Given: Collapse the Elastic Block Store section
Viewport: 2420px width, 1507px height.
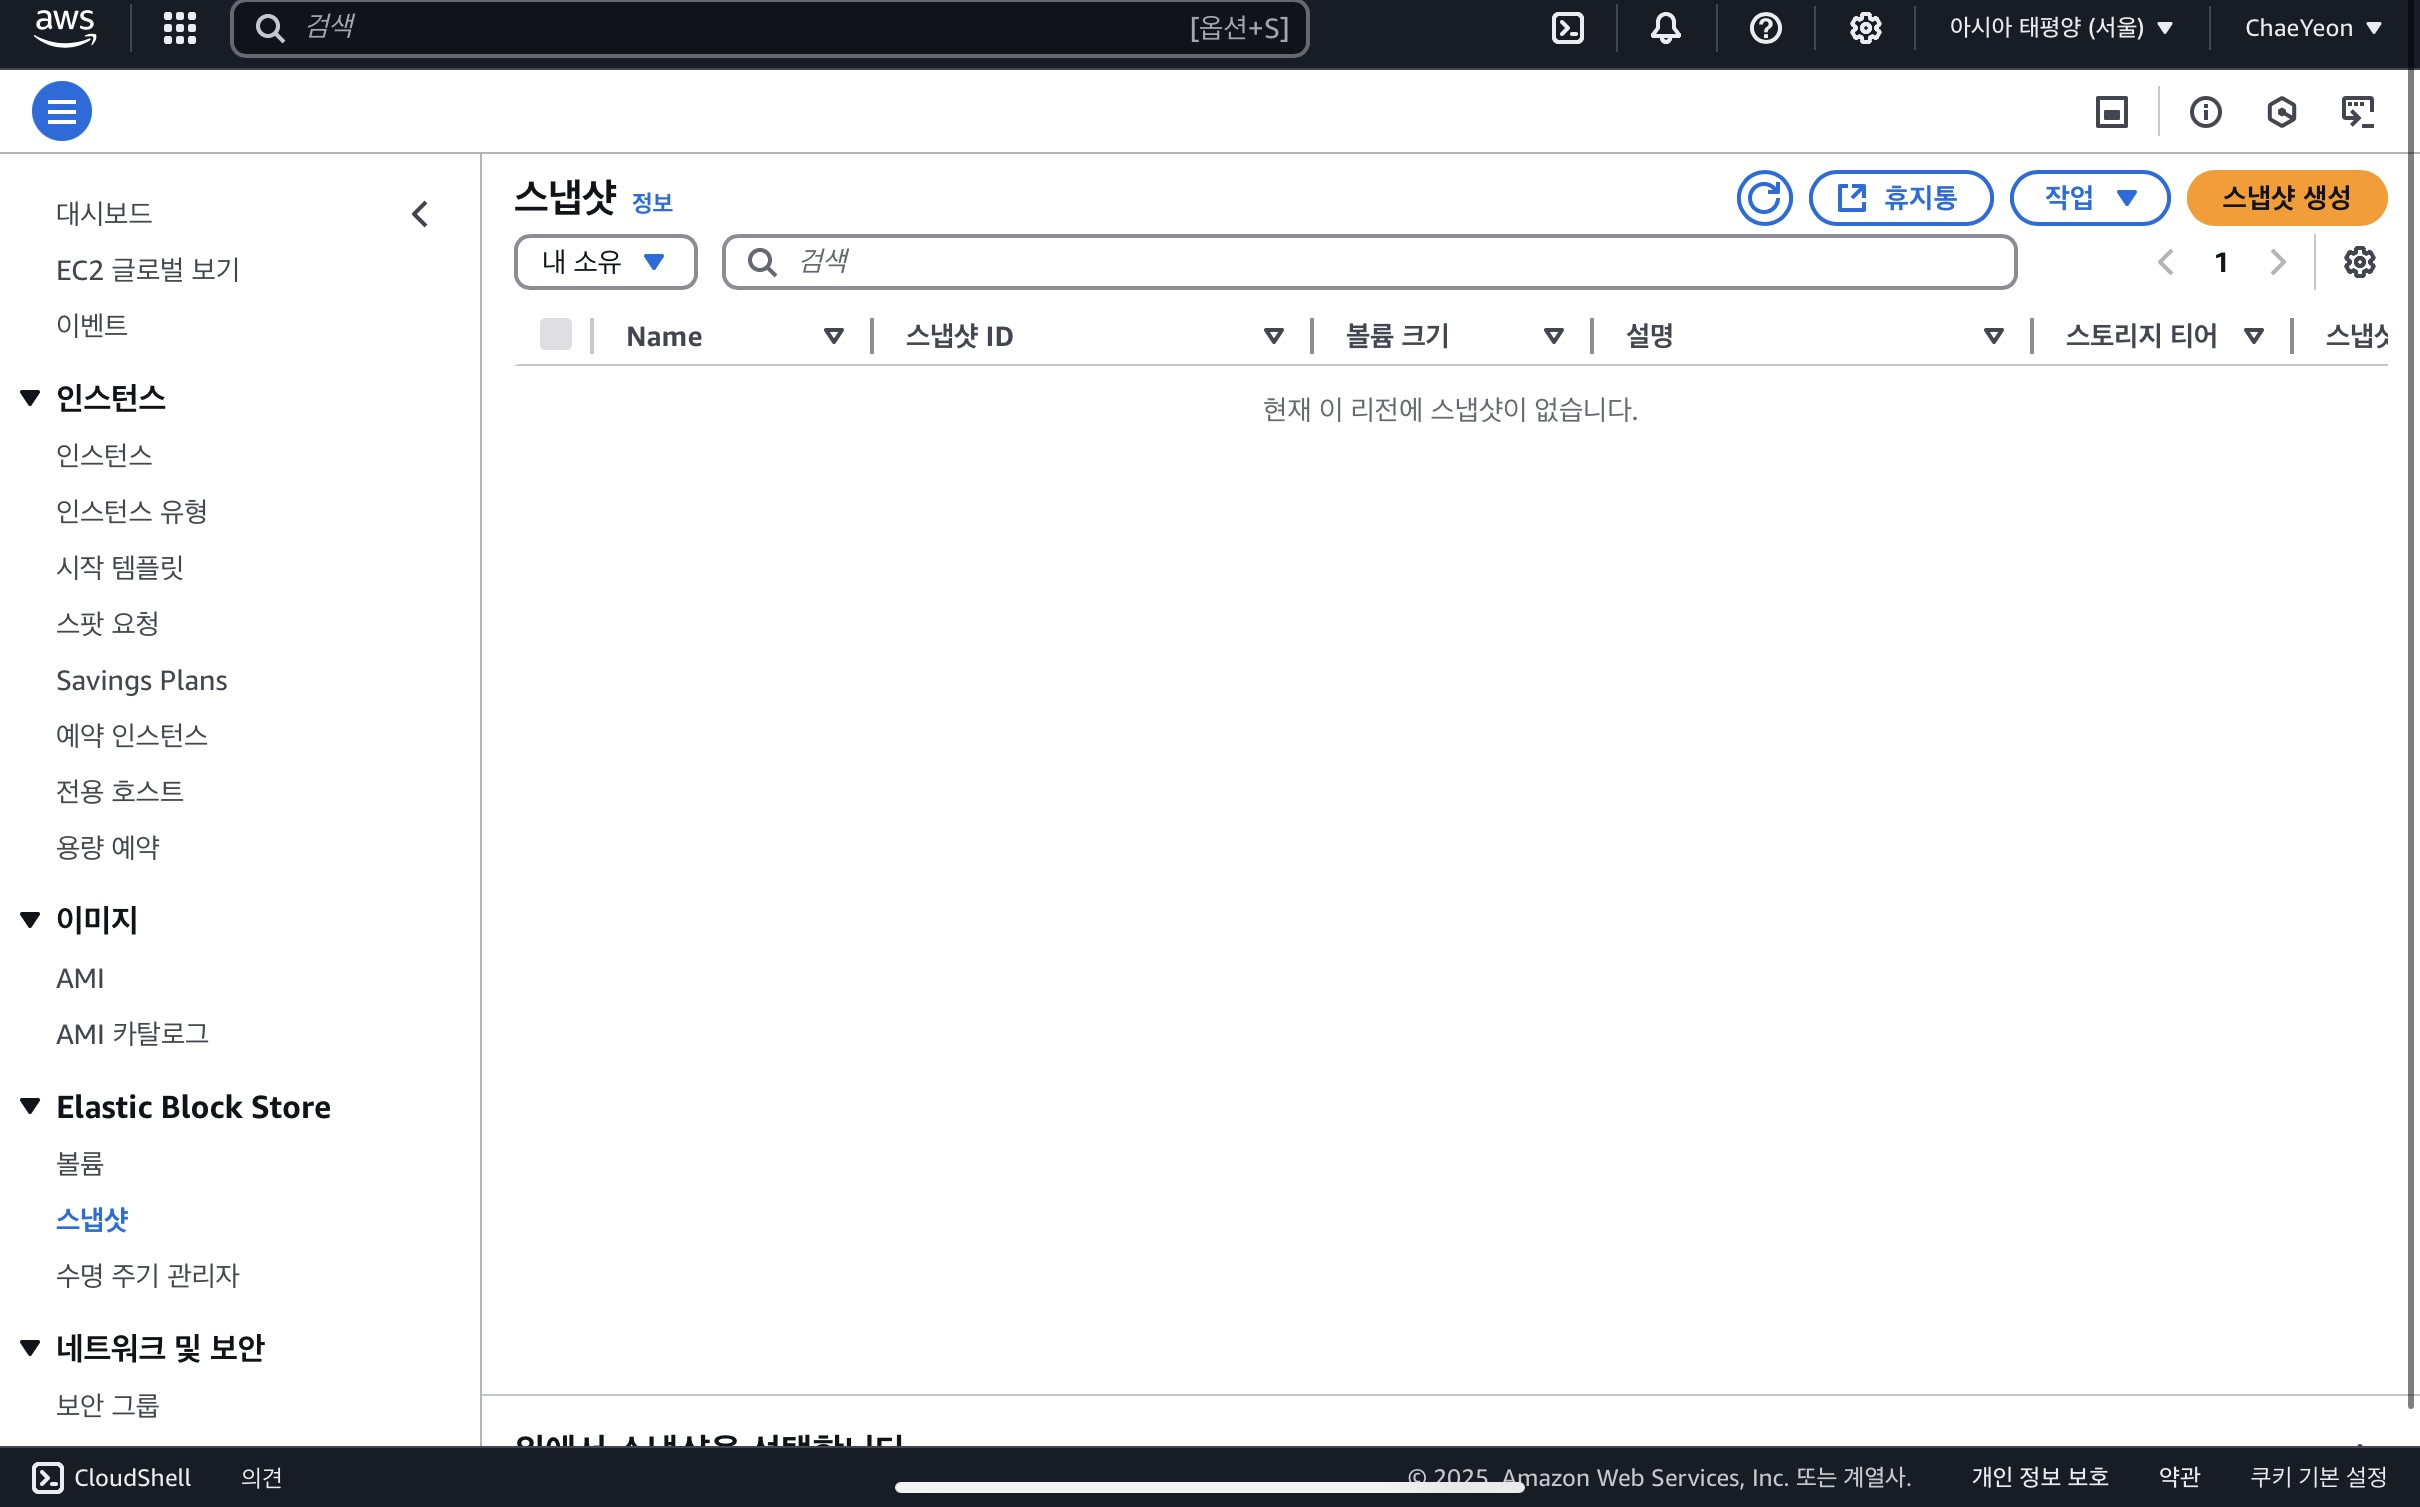Looking at the screenshot, I should (x=30, y=1106).
